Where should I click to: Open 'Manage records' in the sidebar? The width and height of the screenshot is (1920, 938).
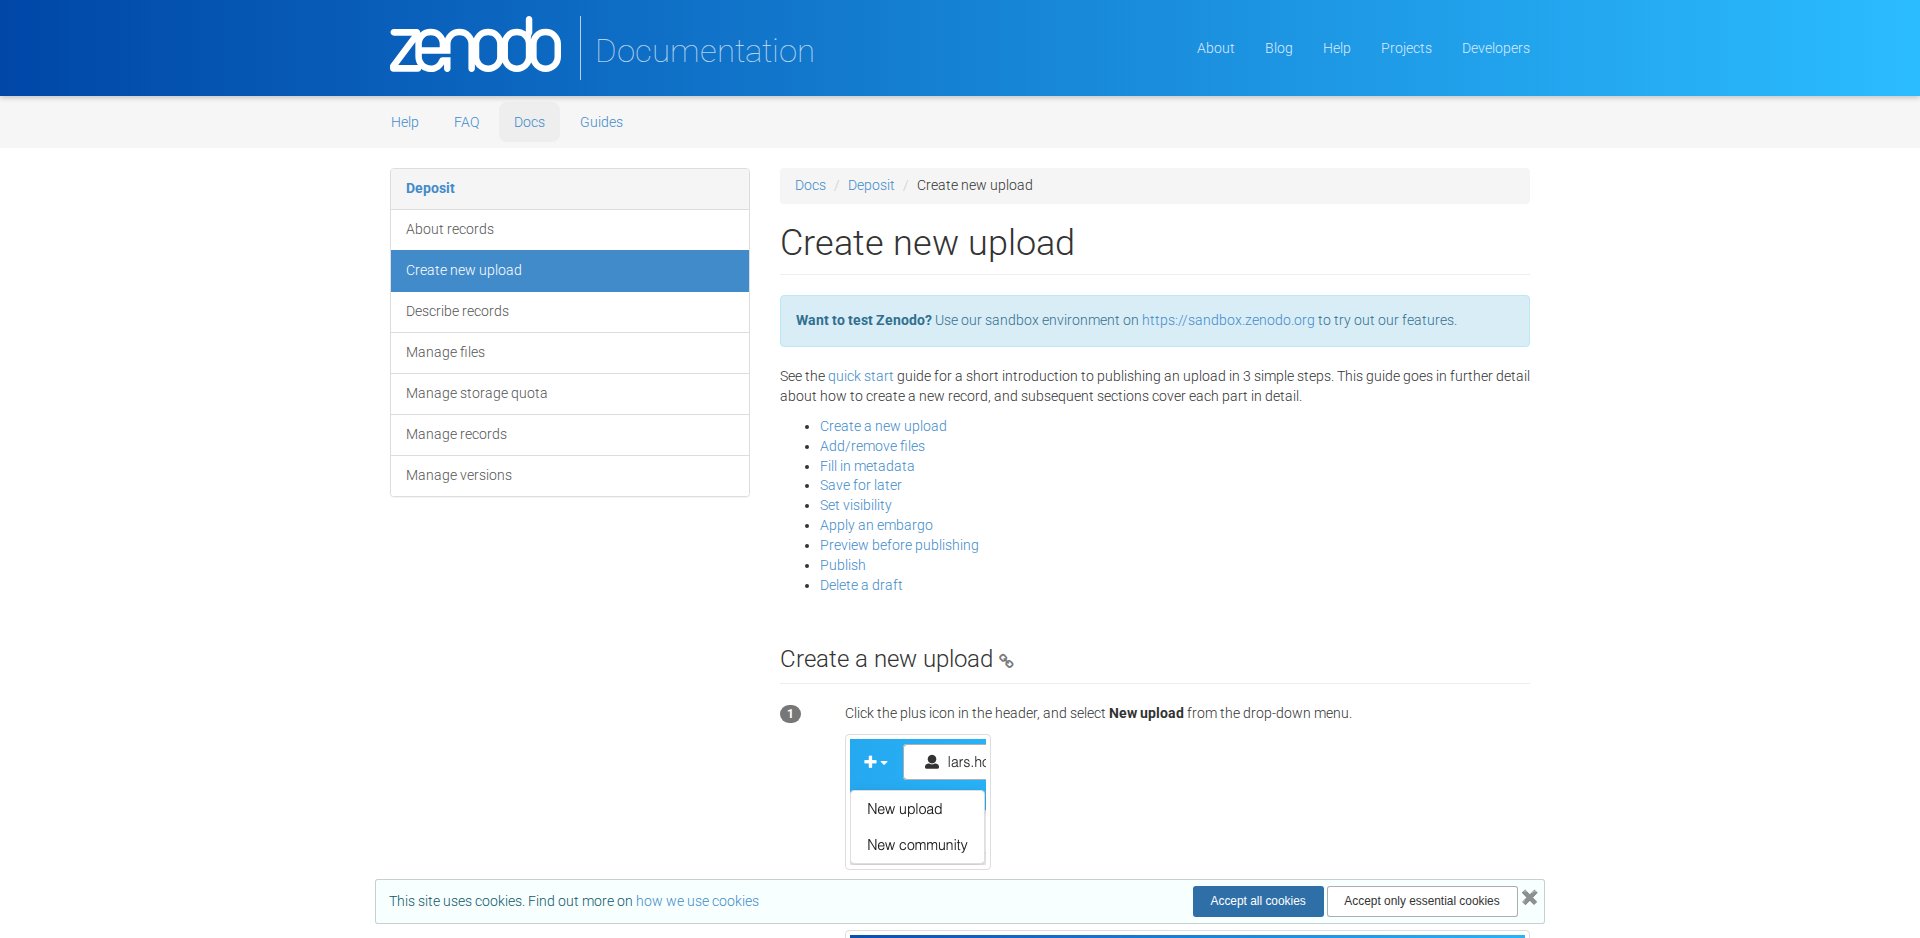tap(570, 434)
